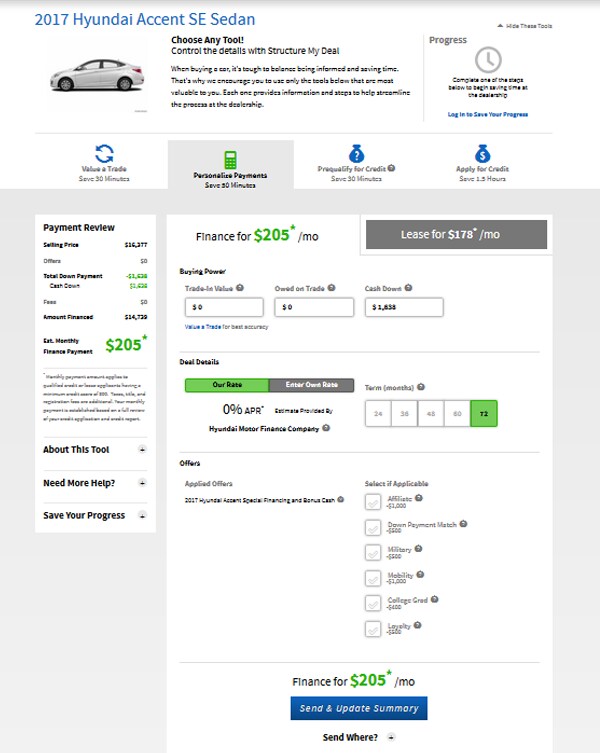Image resolution: width=600 pixels, height=753 pixels.
Task: Select the 72 month term
Action: (484, 413)
